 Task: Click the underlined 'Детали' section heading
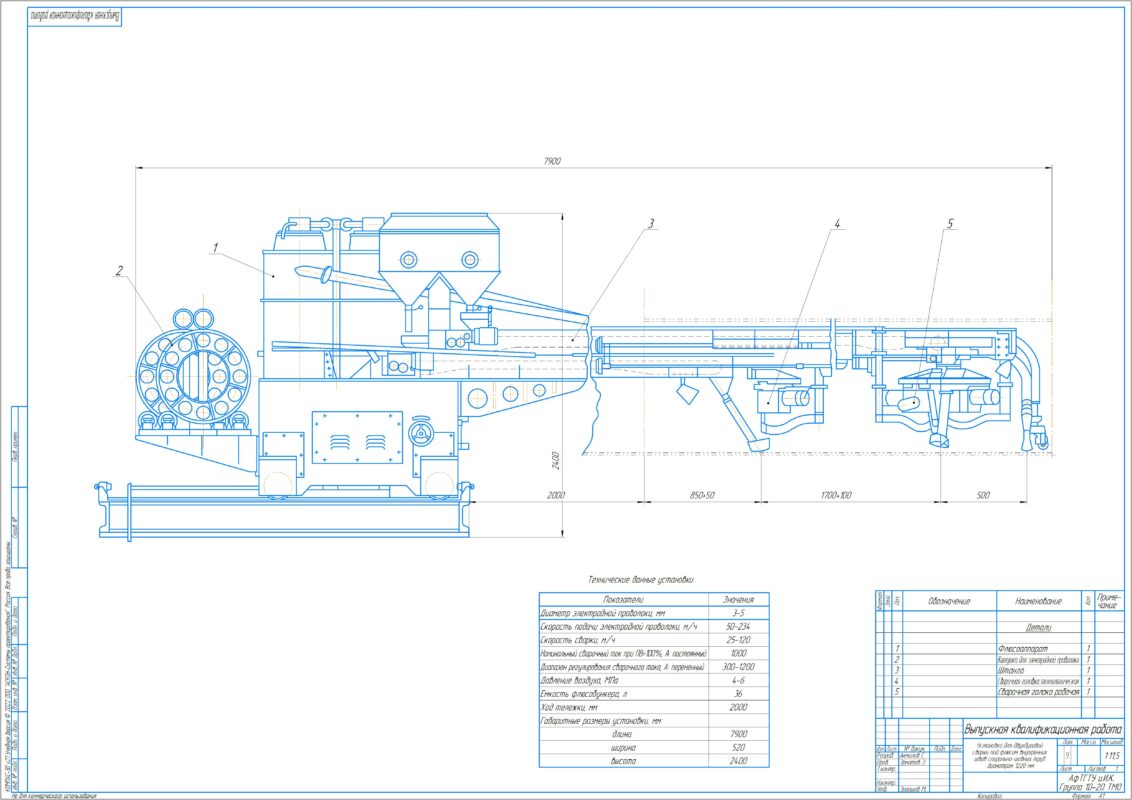click(x=1038, y=627)
